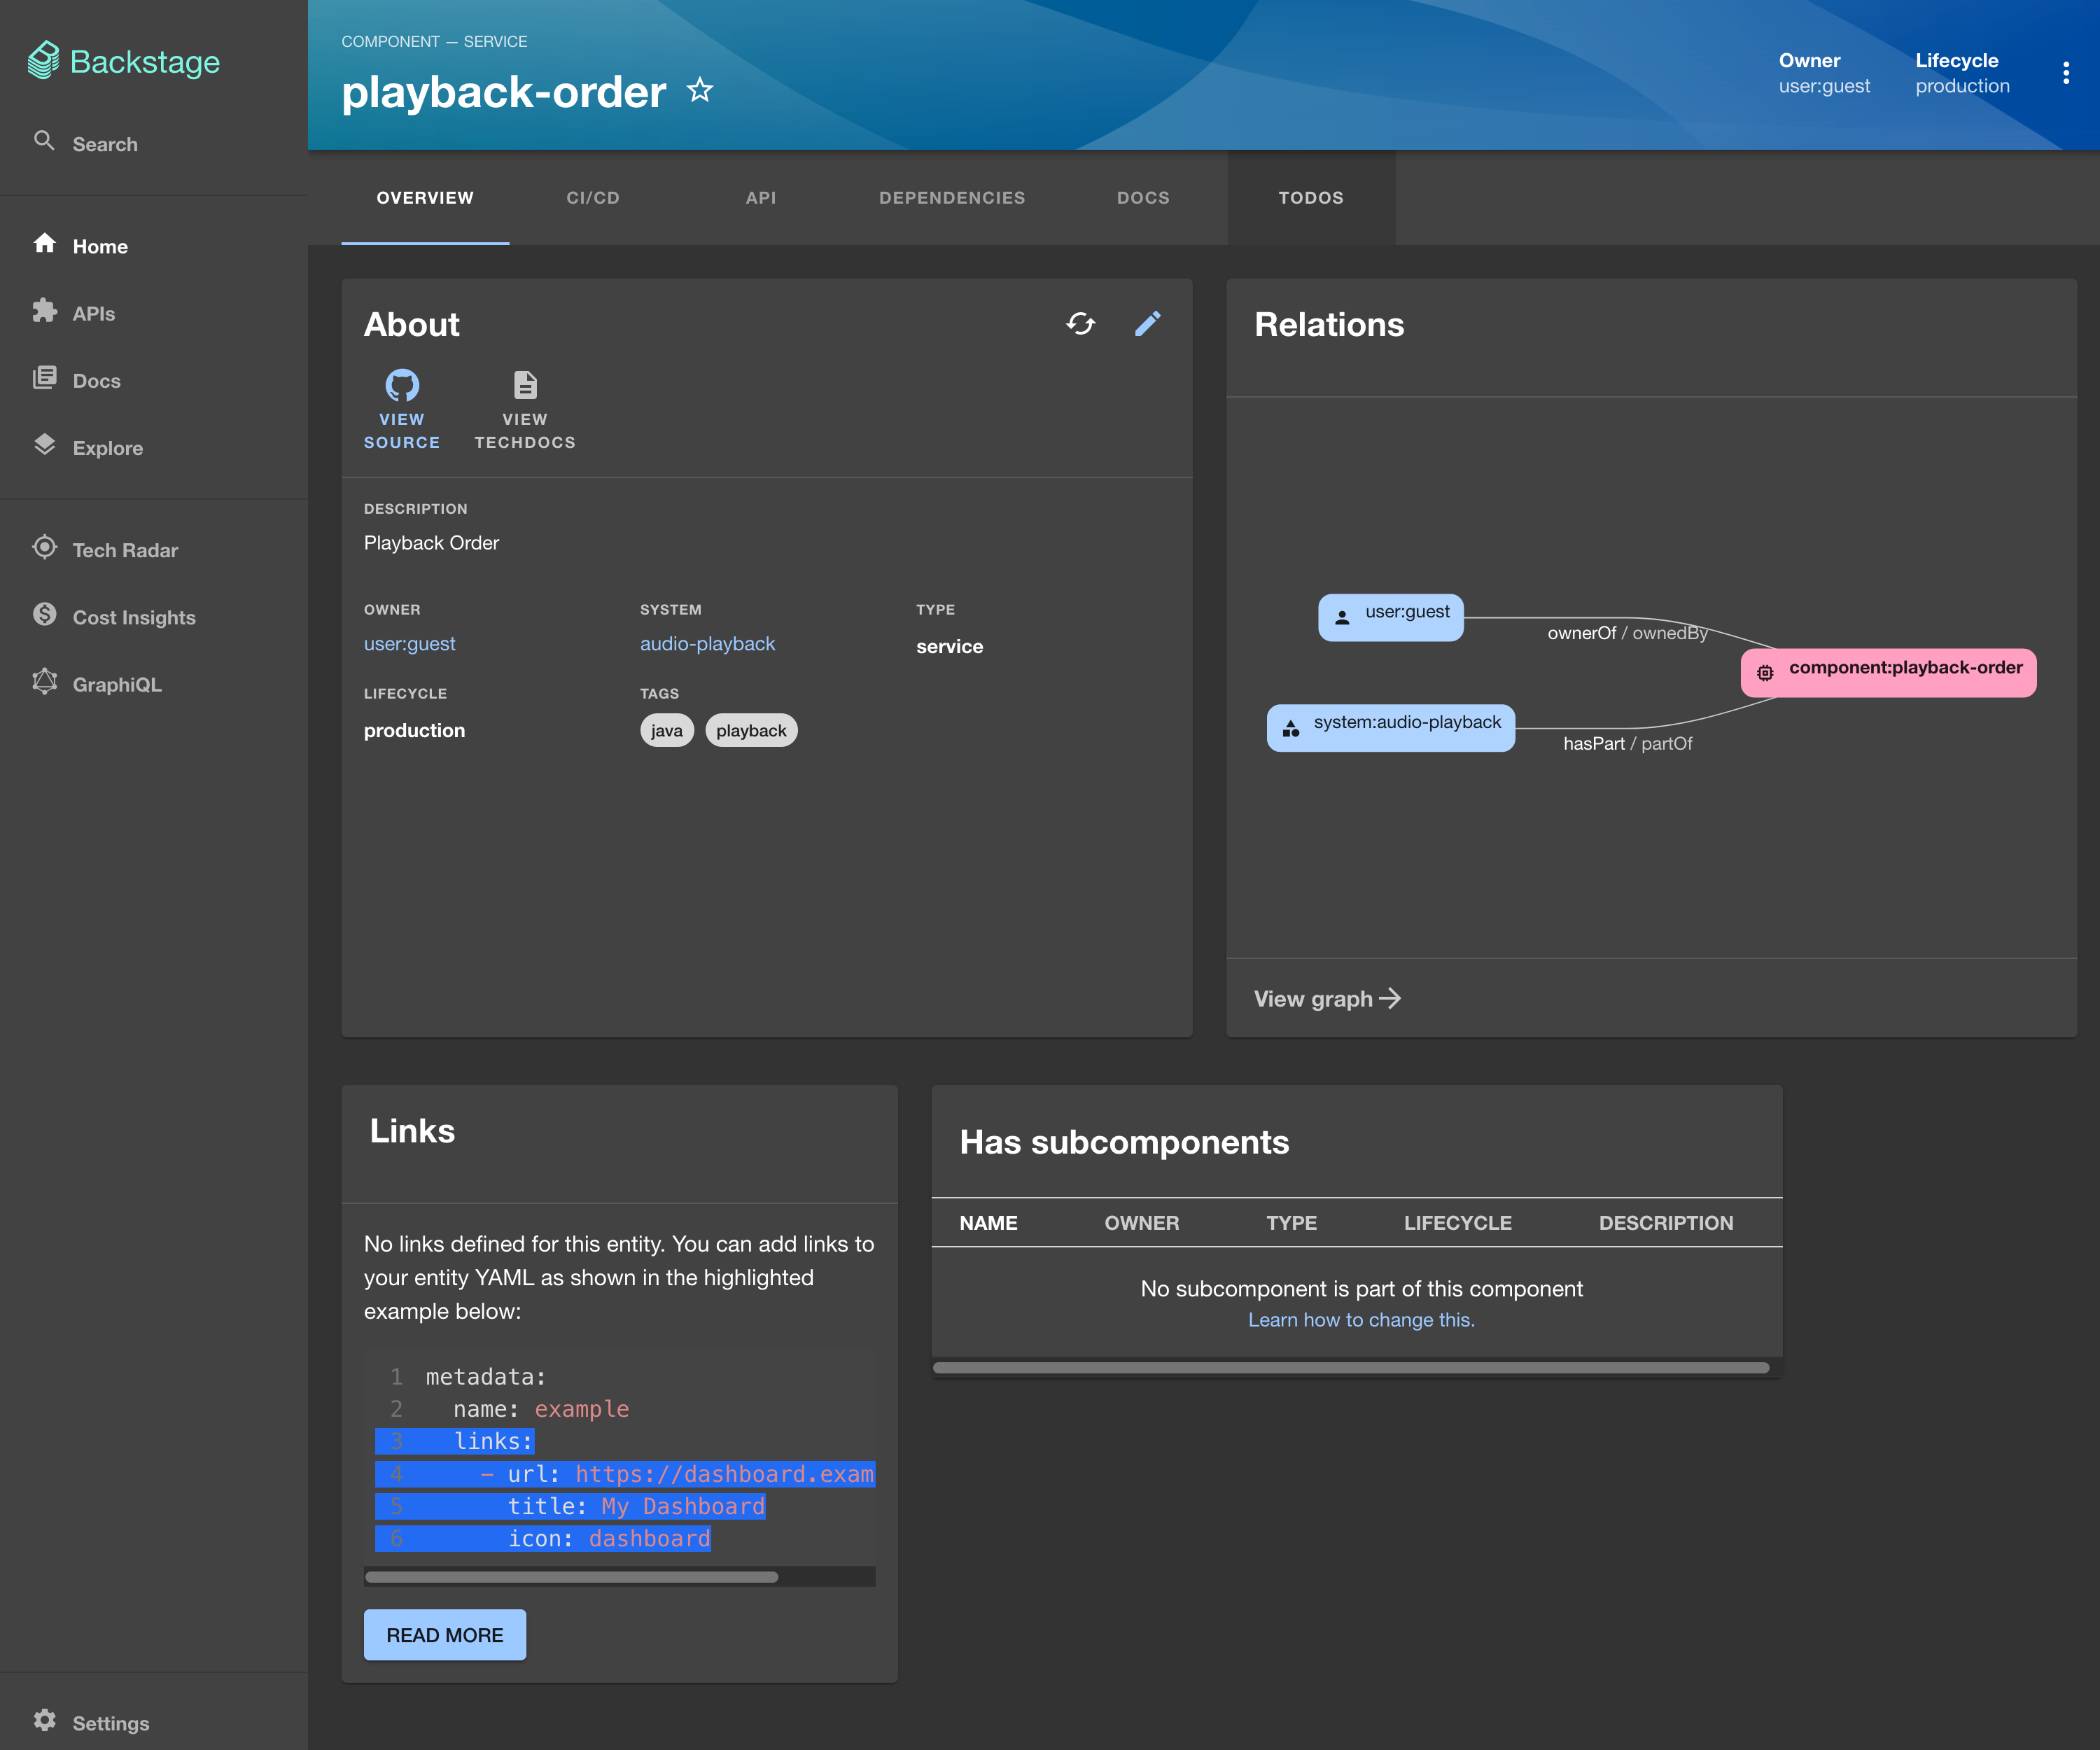
Task: Click the component:playback-order relation node label
Action: [x=1906, y=667]
